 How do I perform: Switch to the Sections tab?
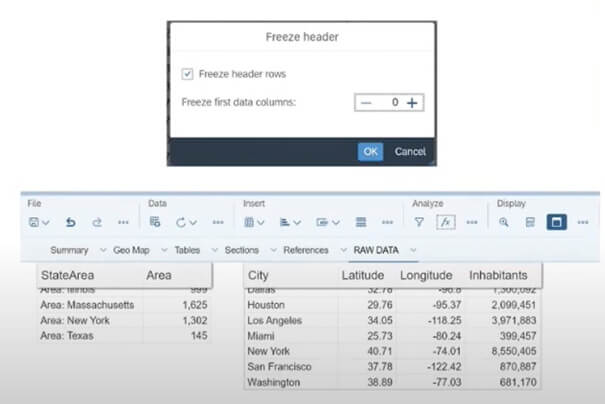(242, 250)
